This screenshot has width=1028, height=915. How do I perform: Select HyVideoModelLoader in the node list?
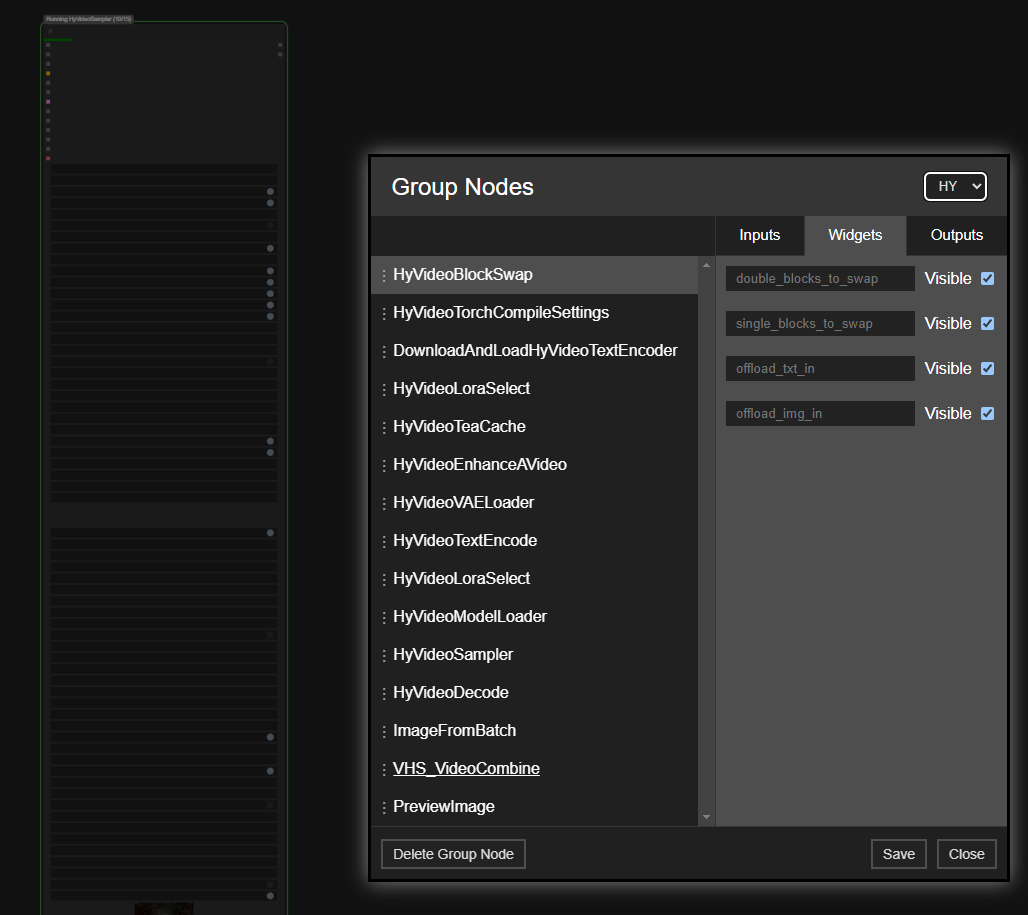point(534,617)
